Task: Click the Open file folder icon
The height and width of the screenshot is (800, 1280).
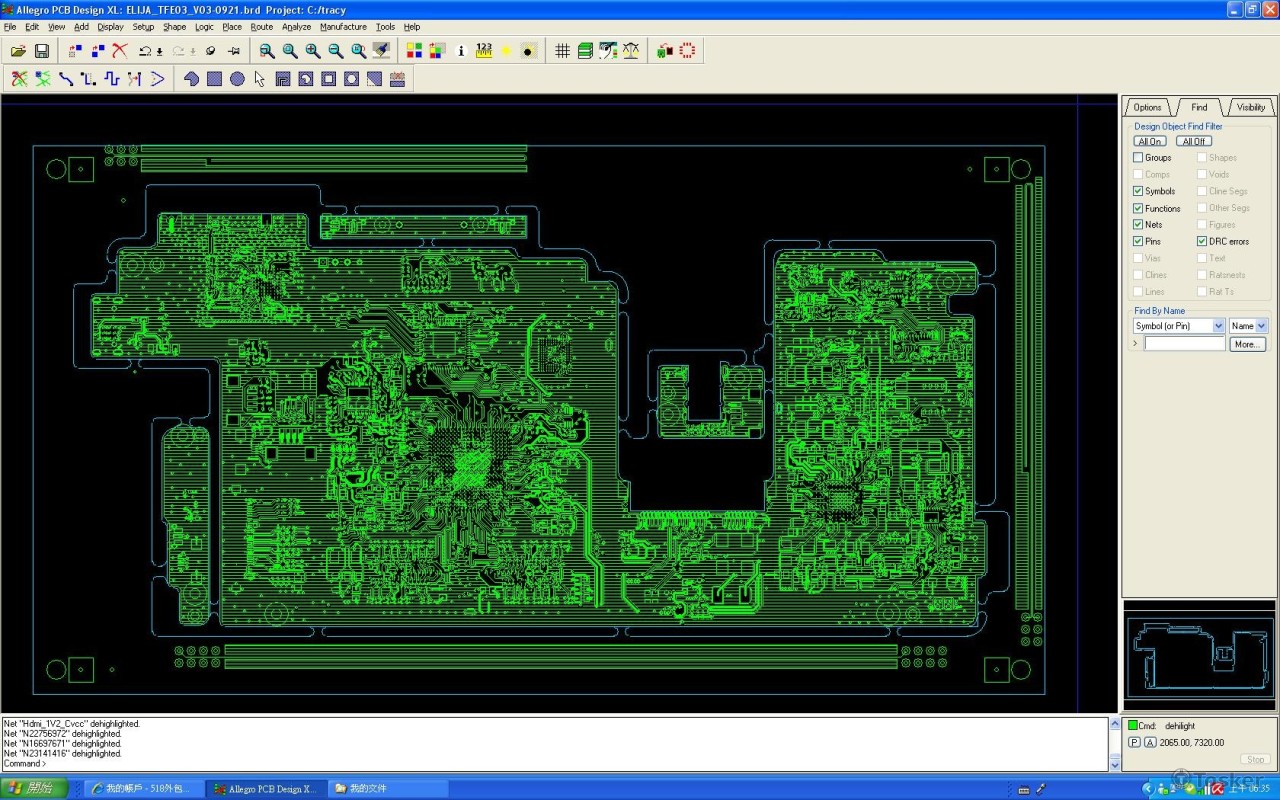Action: (x=18, y=51)
